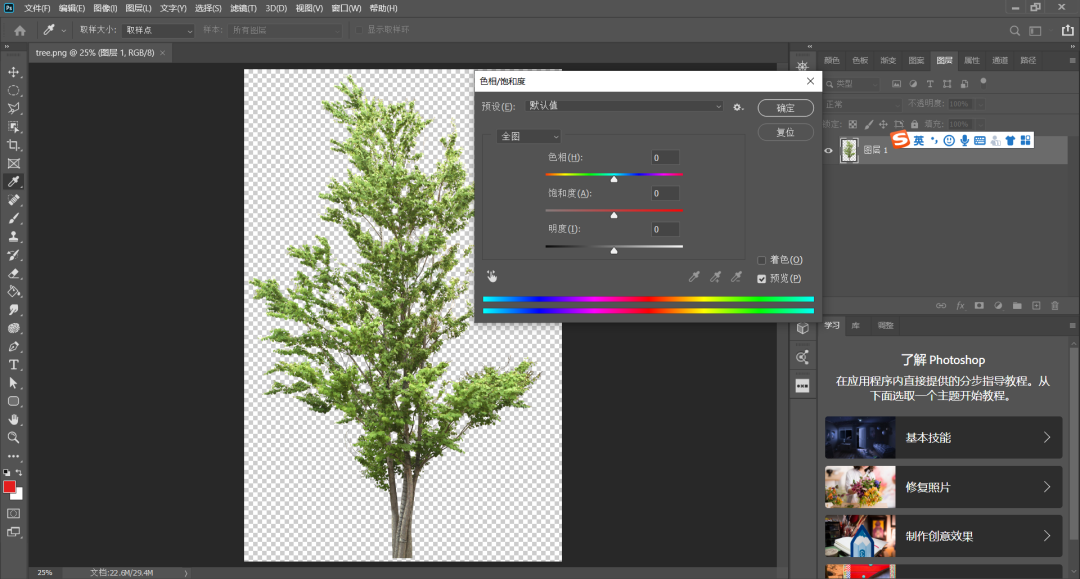Toggle 显示取样环 checkbox in options bar
The image size is (1080, 579).
point(359,30)
